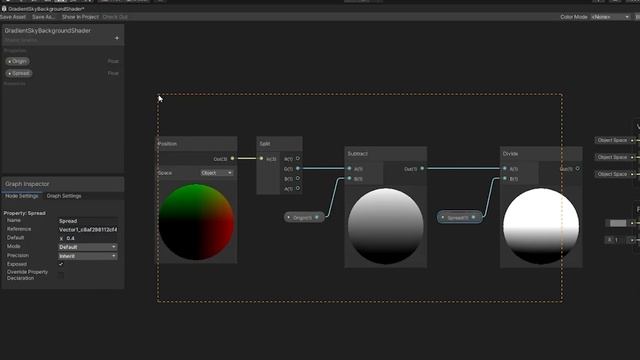Switch to the Graph Settings tab
The width and height of the screenshot is (640, 360).
click(64, 196)
